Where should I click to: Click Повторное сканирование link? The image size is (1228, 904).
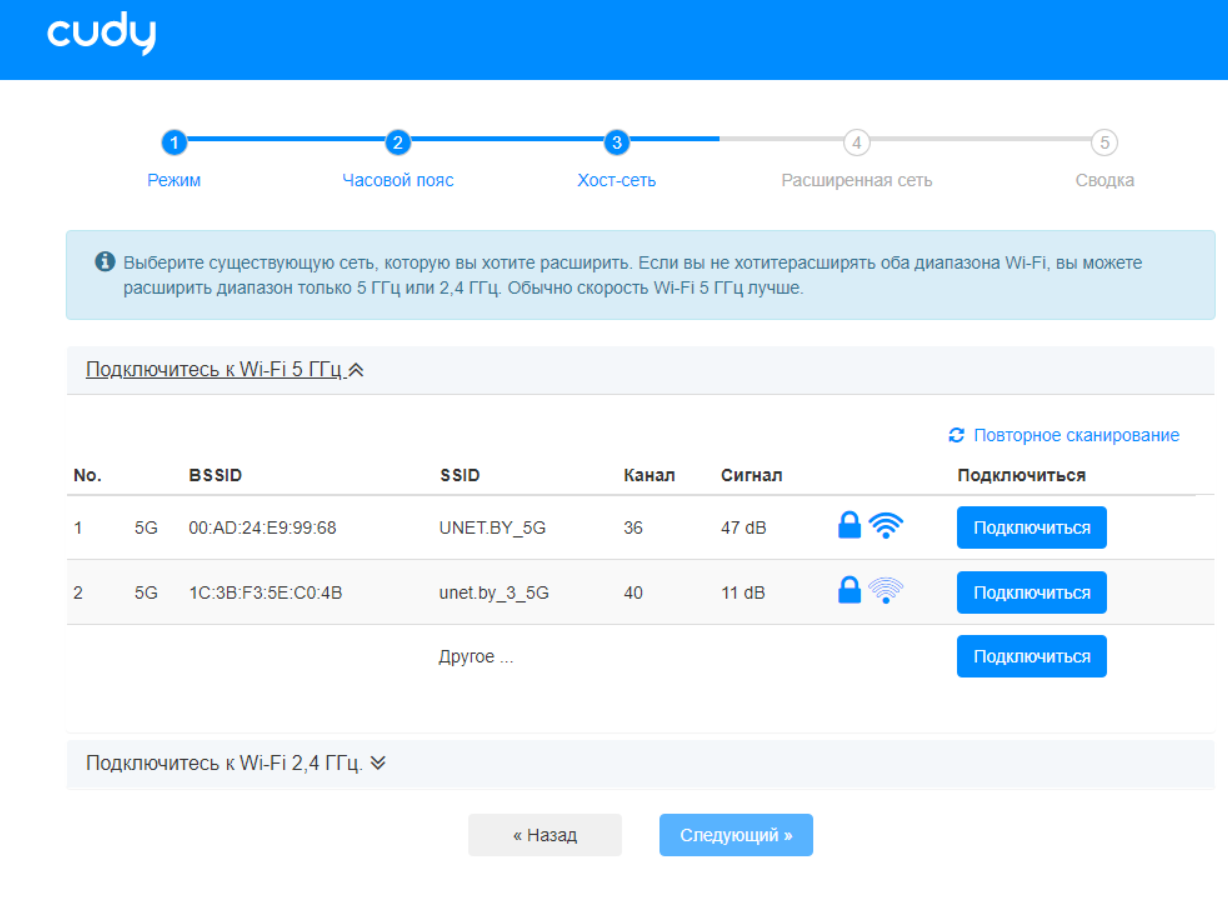[1076, 435]
